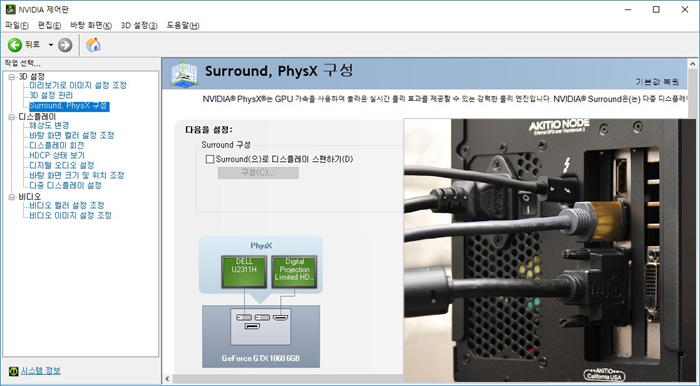Image resolution: width=700 pixels, height=386 pixels.
Task: Open the 시스템 정보 link
Action: [x=41, y=371]
